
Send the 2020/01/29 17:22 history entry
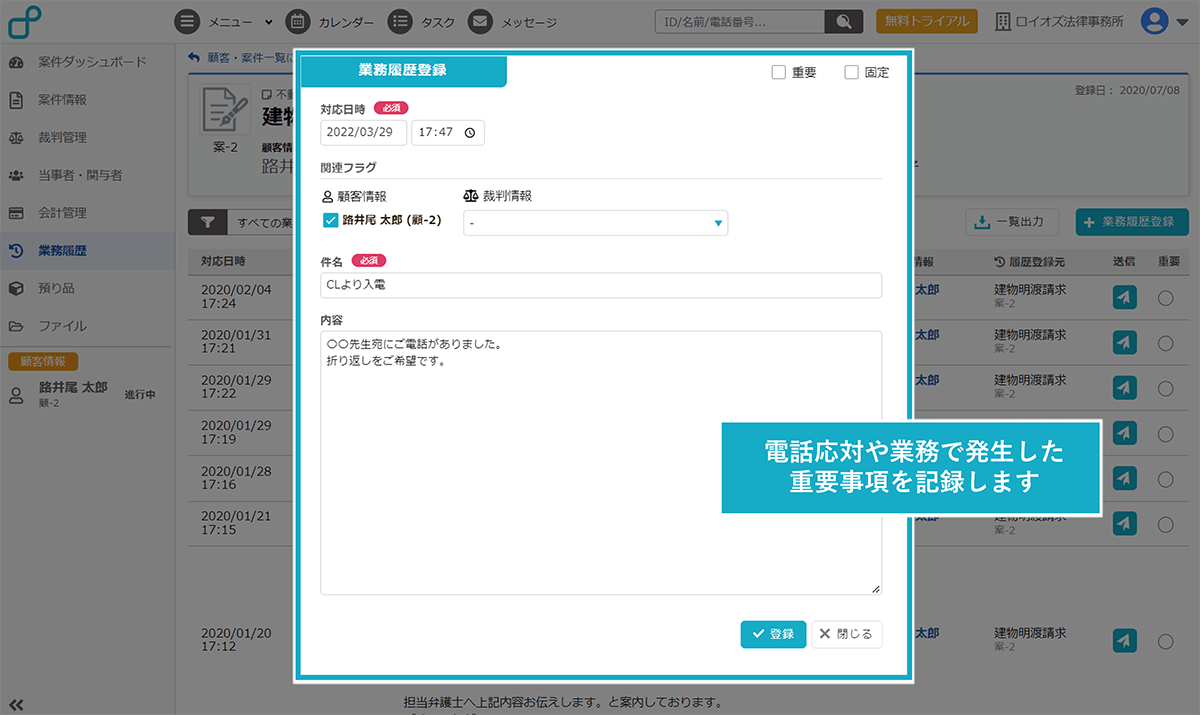point(1124,388)
